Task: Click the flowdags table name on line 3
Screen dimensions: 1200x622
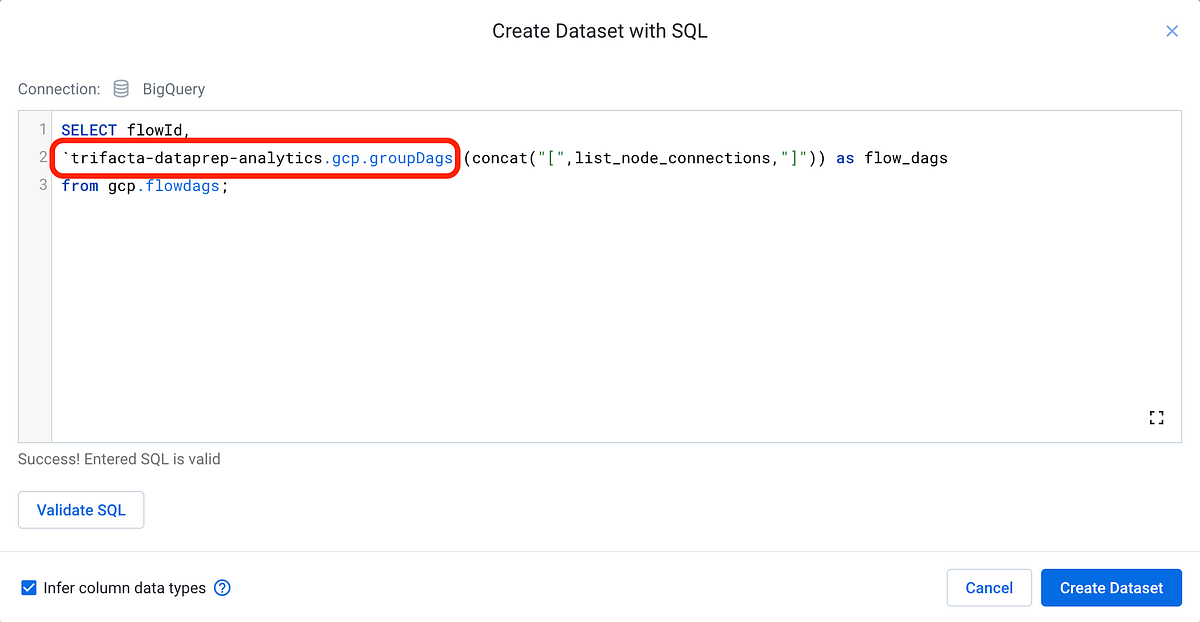Action: pos(181,185)
